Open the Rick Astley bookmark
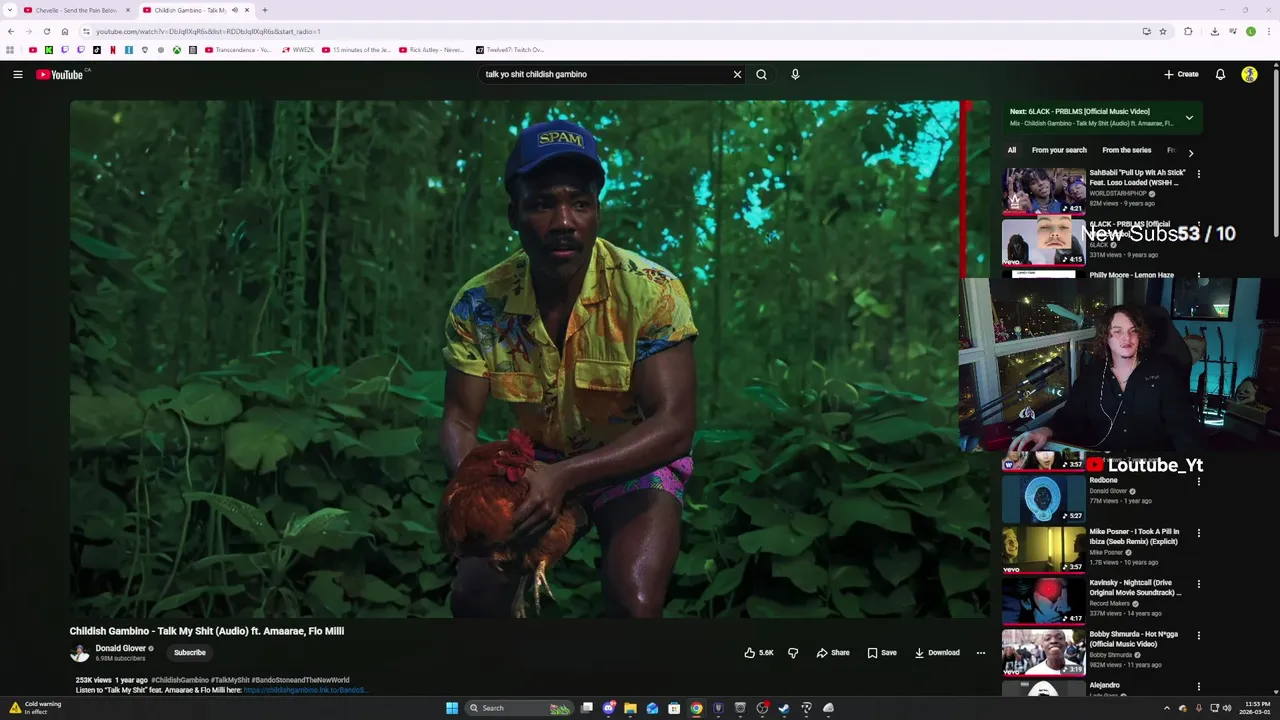The image size is (1280, 720). 432,49
